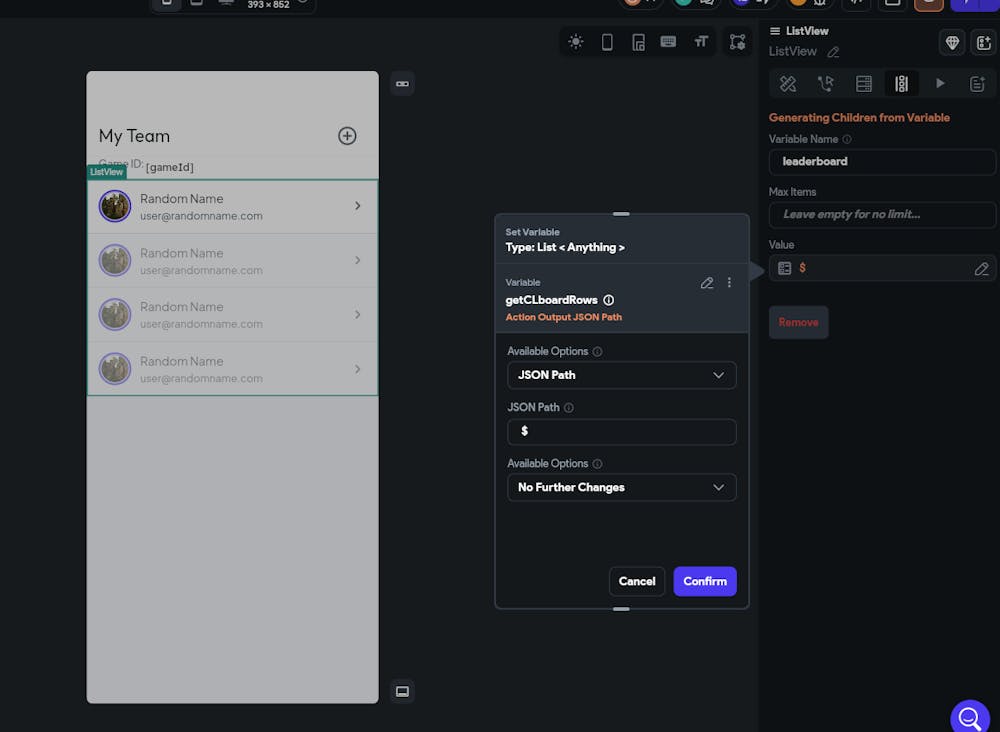Expand the JSON Path options dropdown
This screenshot has height=732, width=1000.
621,375
